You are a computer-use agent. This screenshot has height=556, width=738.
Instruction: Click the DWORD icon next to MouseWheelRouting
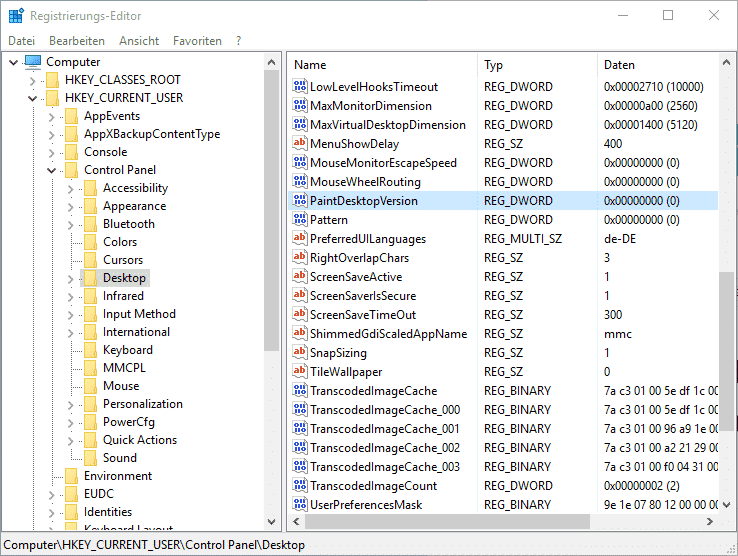(x=300, y=181)
